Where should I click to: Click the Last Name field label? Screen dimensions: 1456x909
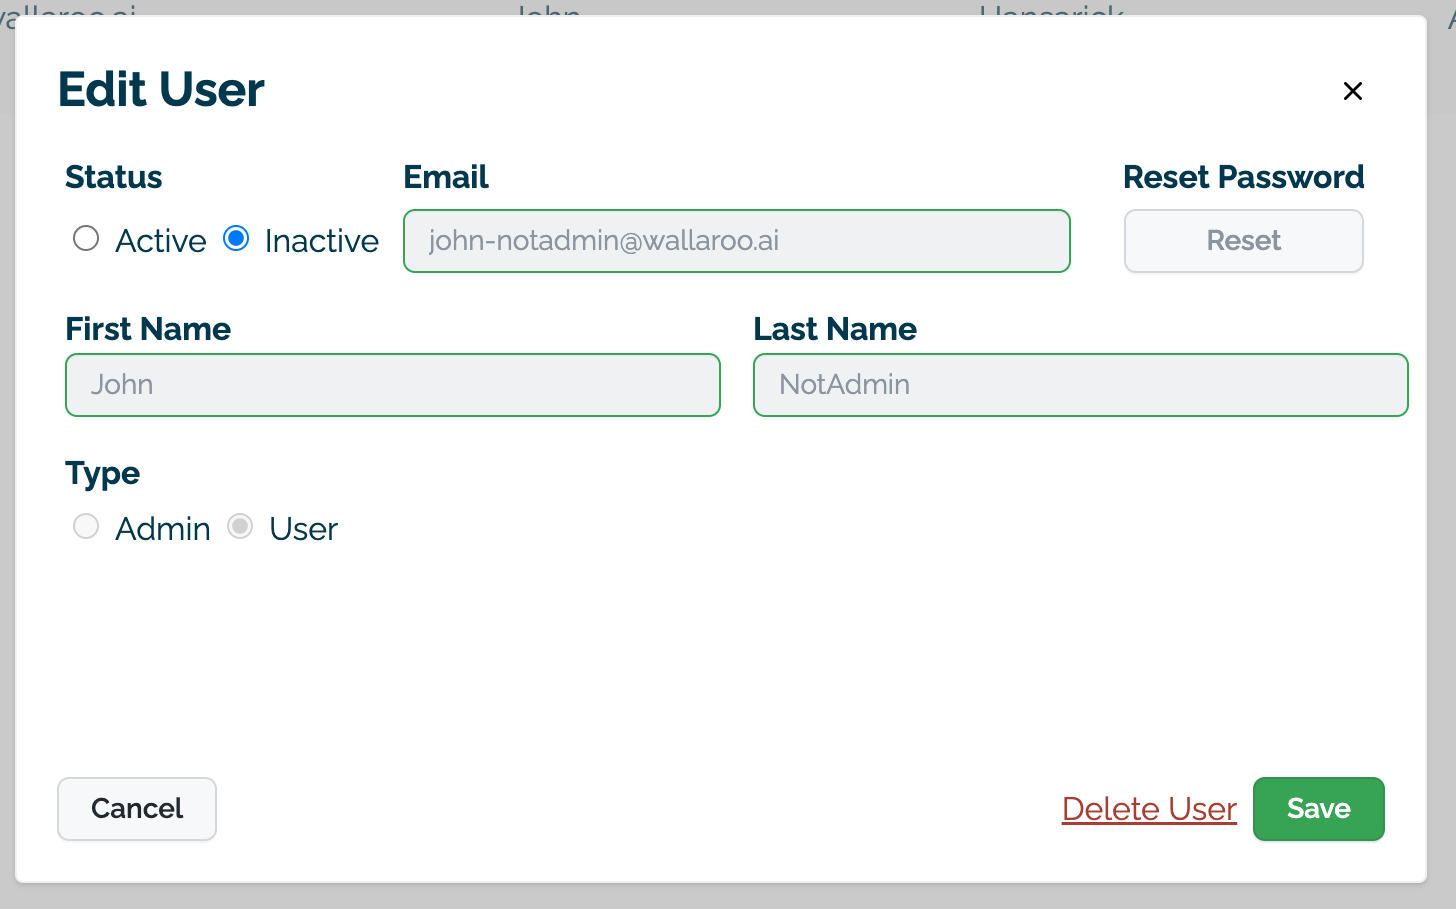[835, 329]
